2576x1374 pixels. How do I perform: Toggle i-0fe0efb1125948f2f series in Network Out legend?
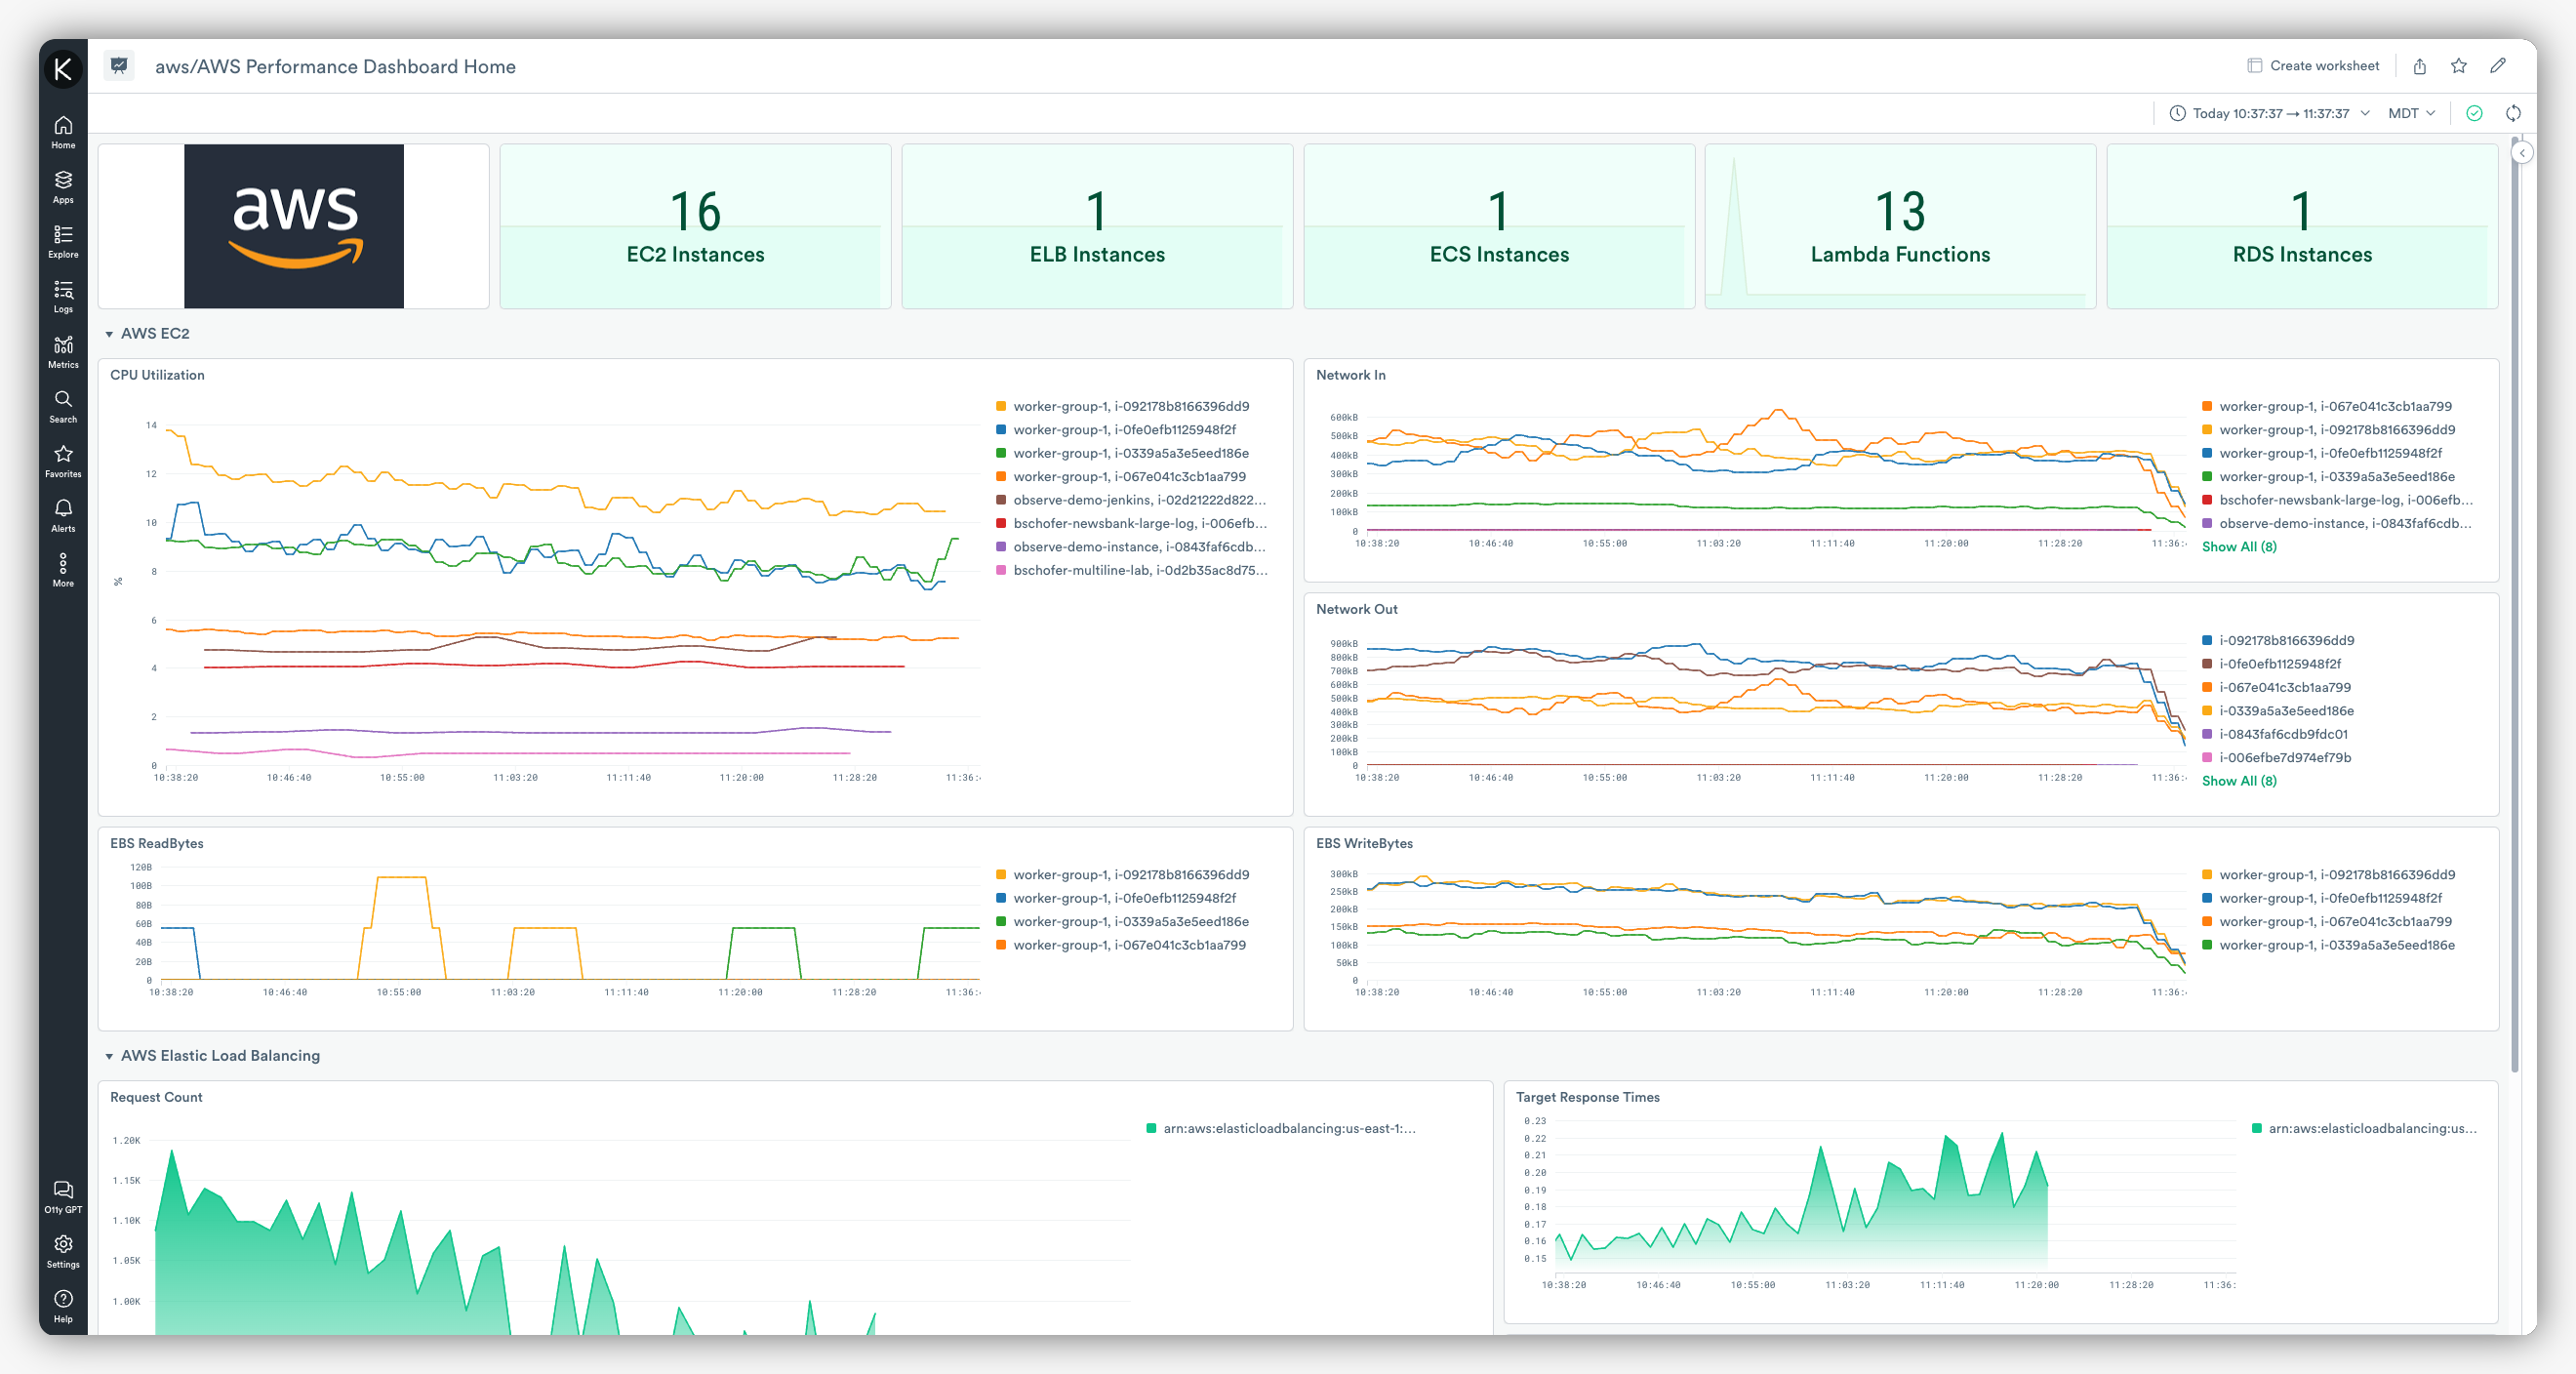click(x=2271, y=664)
